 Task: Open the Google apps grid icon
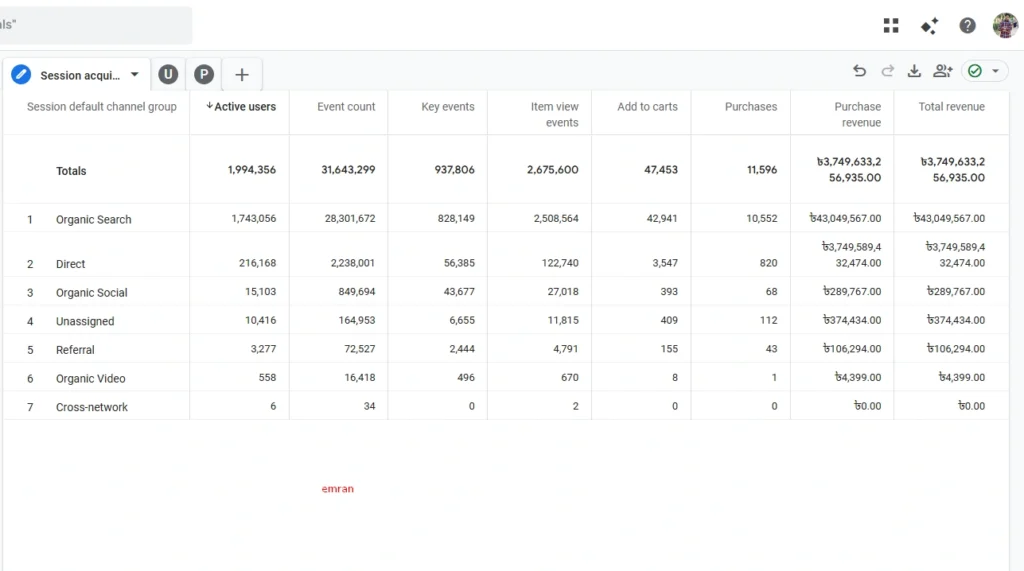[x=891, y=26]
